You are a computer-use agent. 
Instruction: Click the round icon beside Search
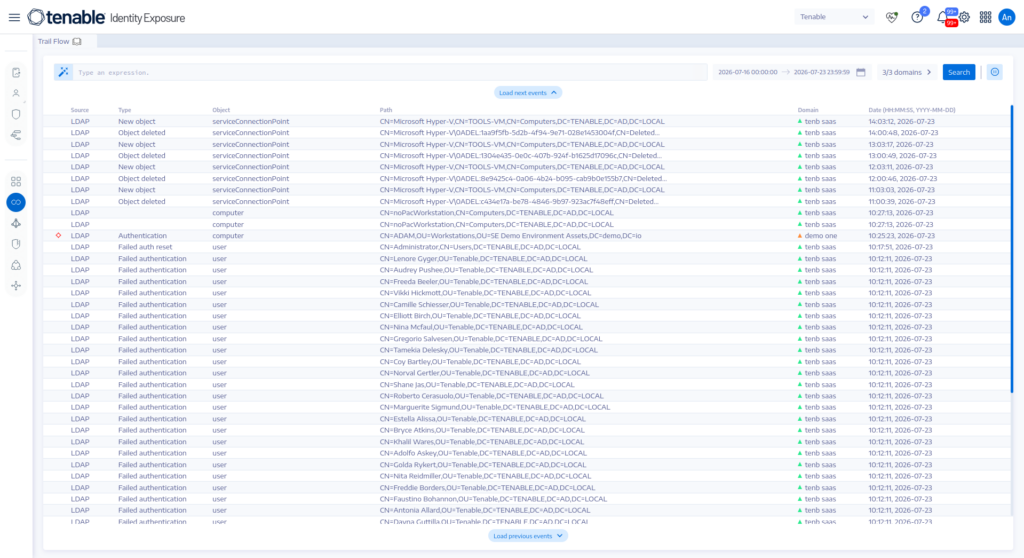(995, 72)
